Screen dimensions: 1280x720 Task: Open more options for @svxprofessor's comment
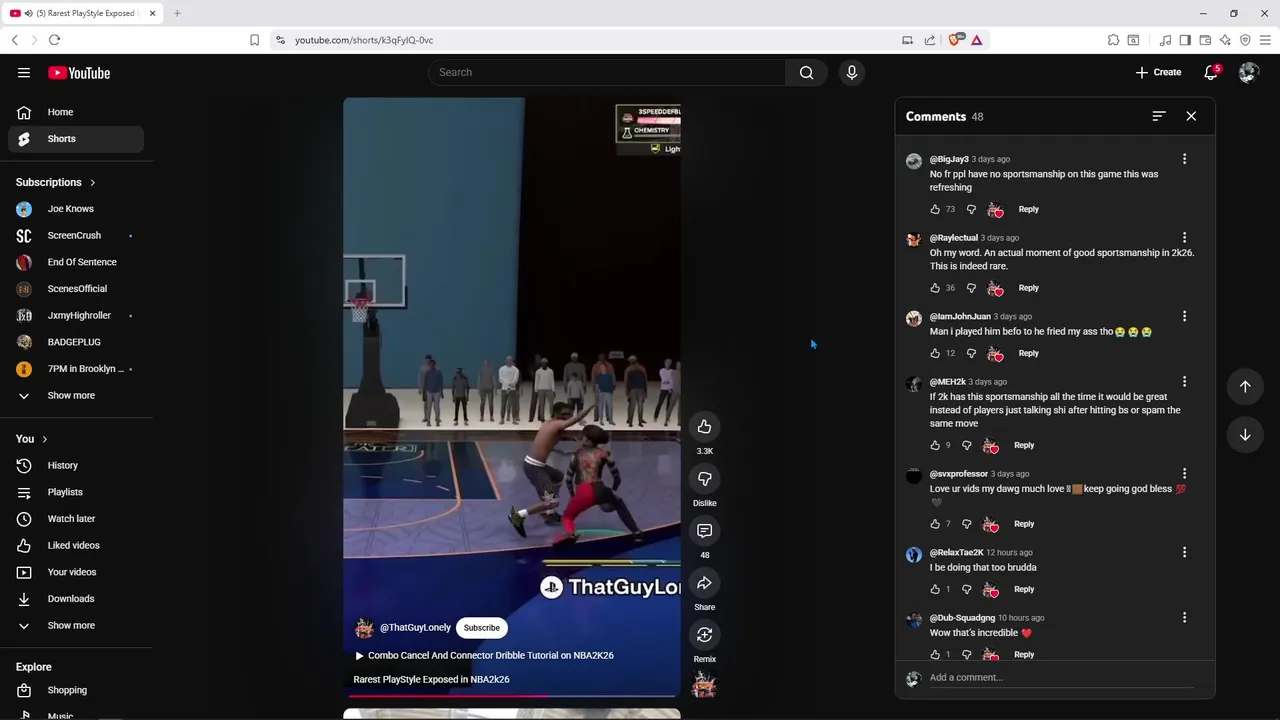[x=1184, y=474]
